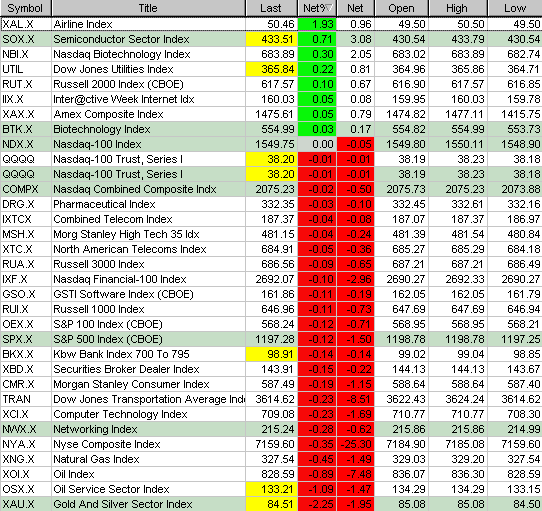542x511 pixels.
Task: Click yellow 433.51 Last cell
Action: tap(272, 39)
